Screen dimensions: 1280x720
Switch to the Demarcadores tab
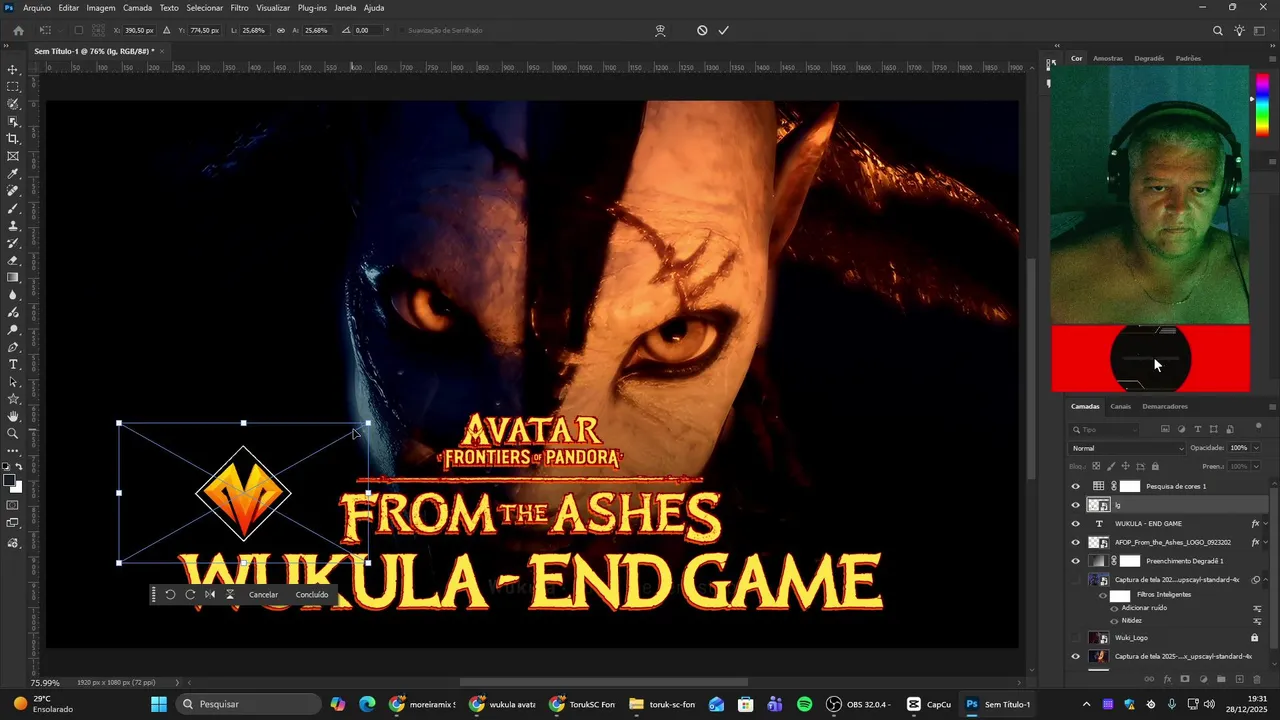coord(1165,406)
